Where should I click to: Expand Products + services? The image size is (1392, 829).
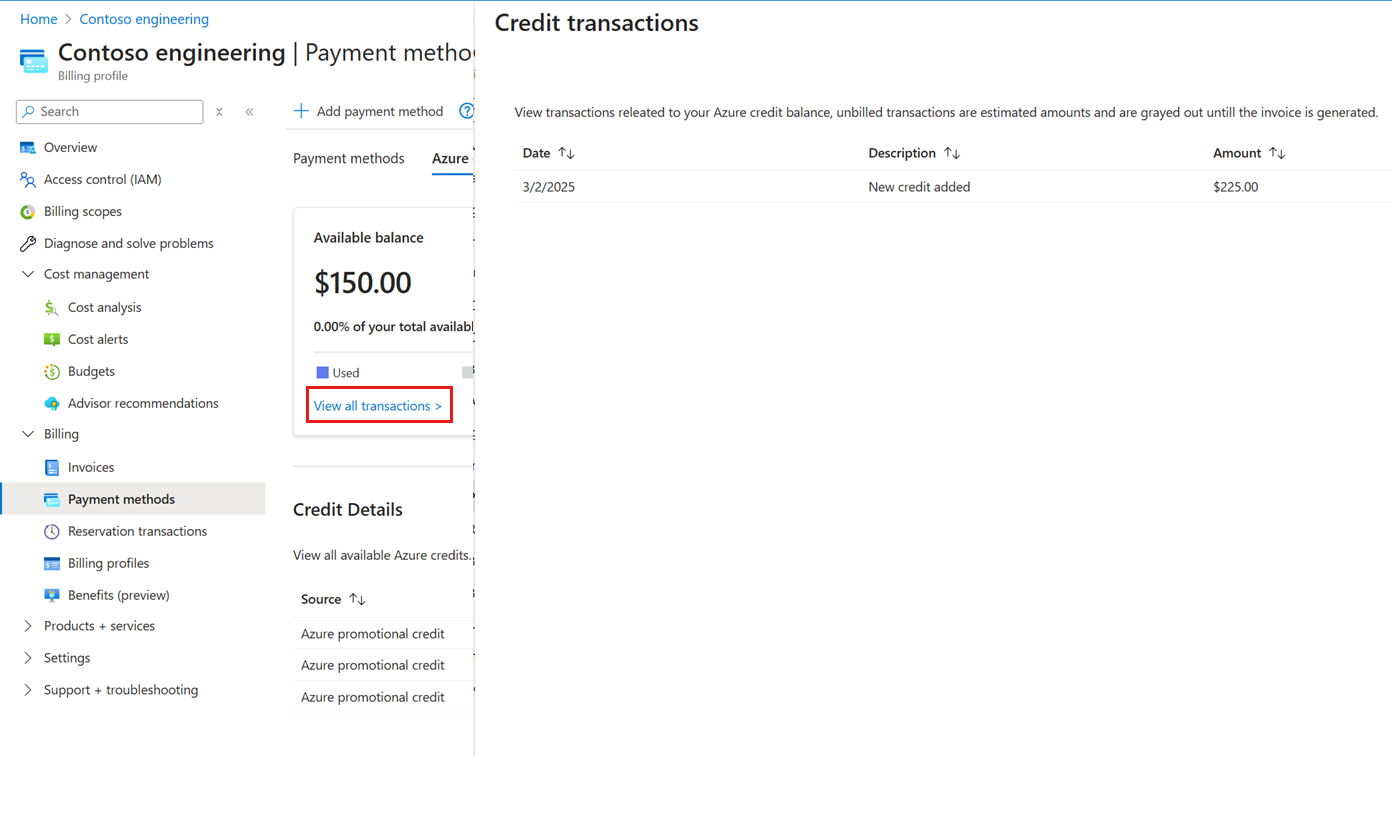coord(27,625)
